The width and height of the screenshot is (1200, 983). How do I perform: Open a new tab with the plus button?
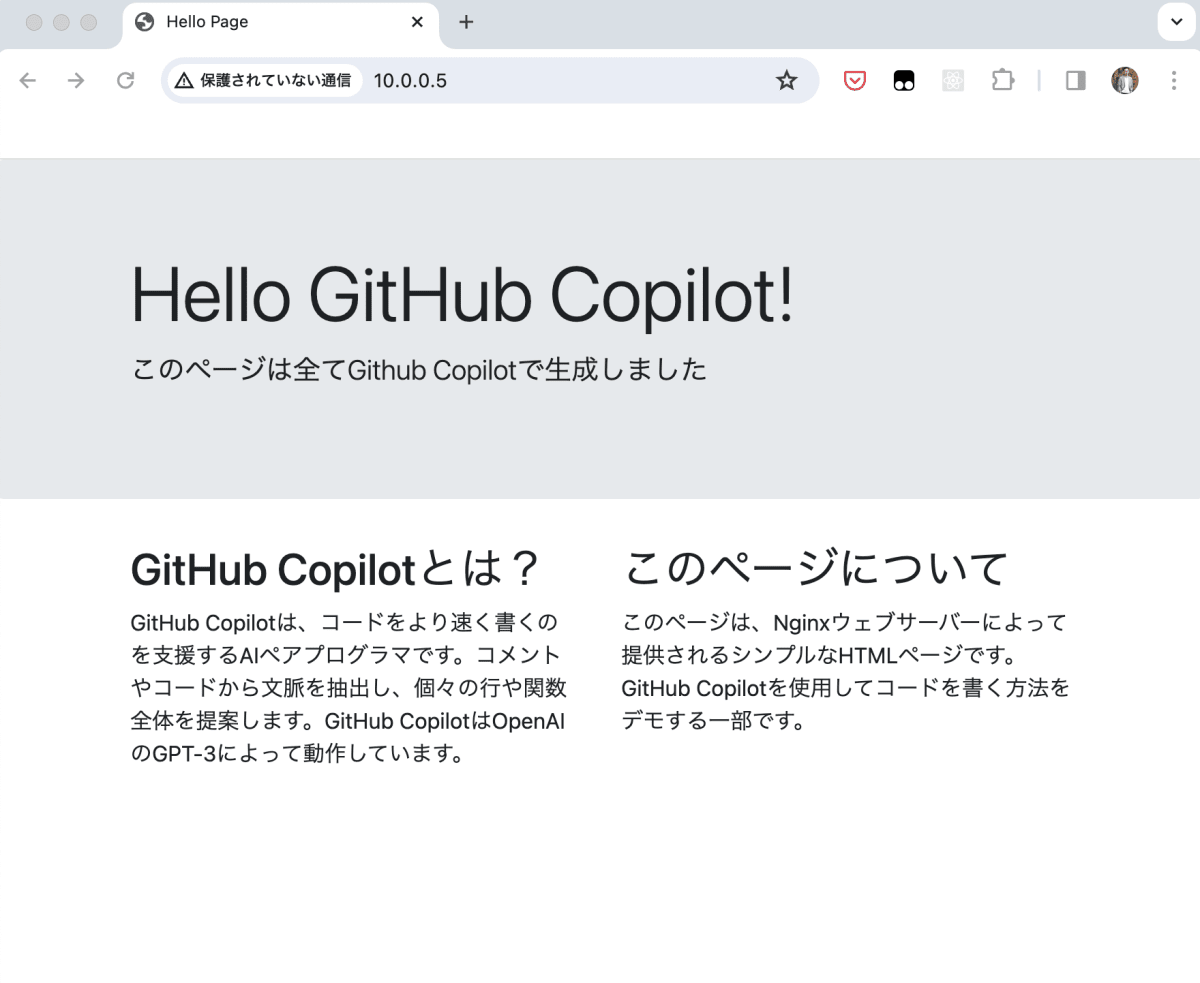point(466,22)
